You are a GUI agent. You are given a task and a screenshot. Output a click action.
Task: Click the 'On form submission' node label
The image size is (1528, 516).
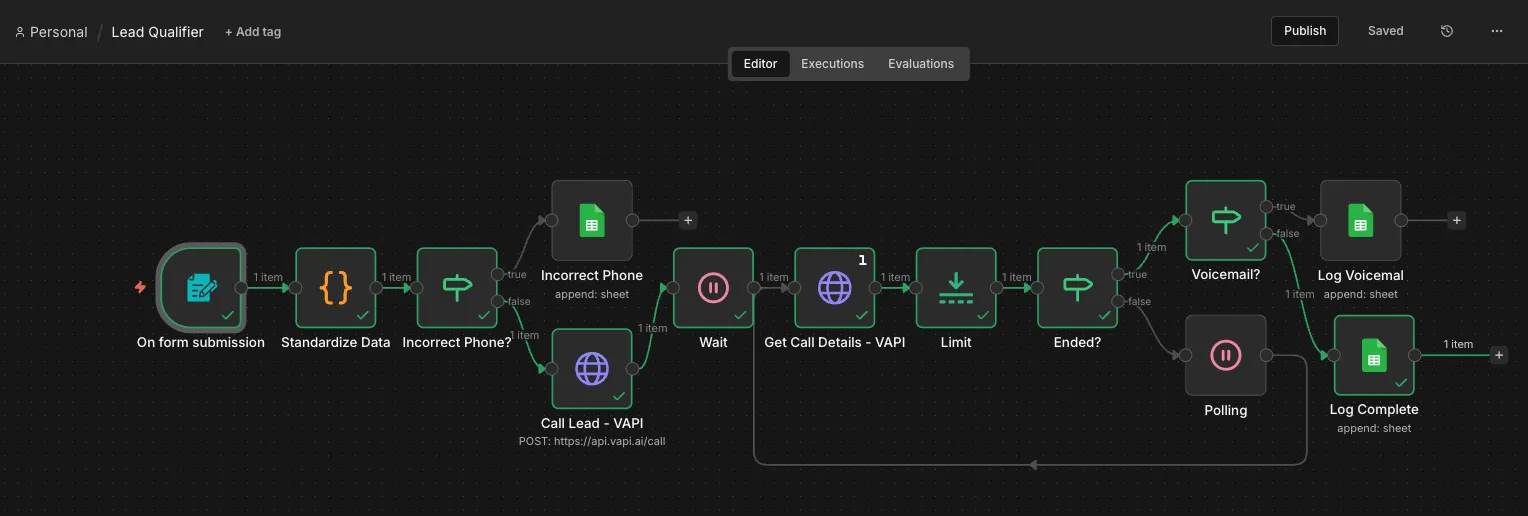[x=201, y=342]
